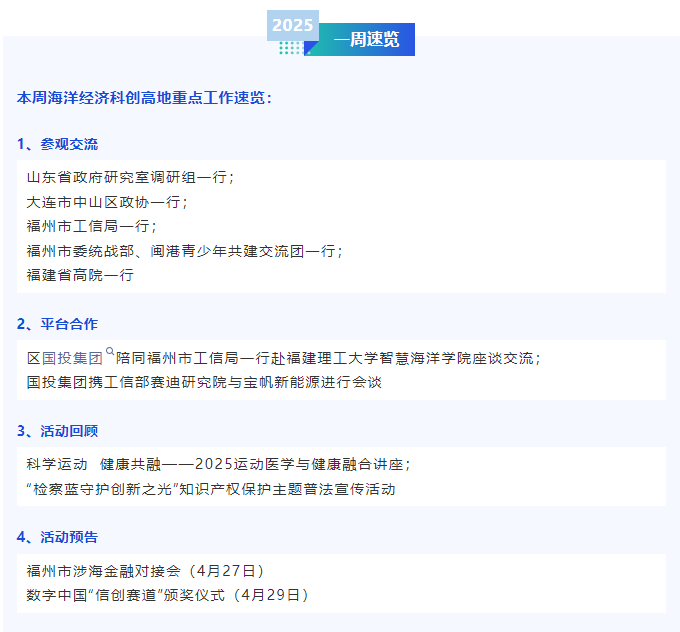680x632 pixels.
Task: Click the line 福州市涉海金融对接会（4月27日）
Action: click(x=145, y=571)
